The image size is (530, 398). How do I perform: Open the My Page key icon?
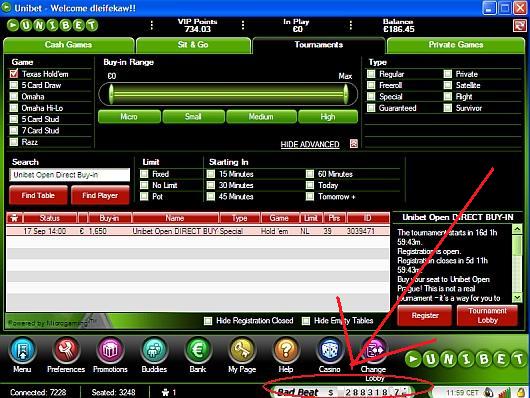point(242,350)
